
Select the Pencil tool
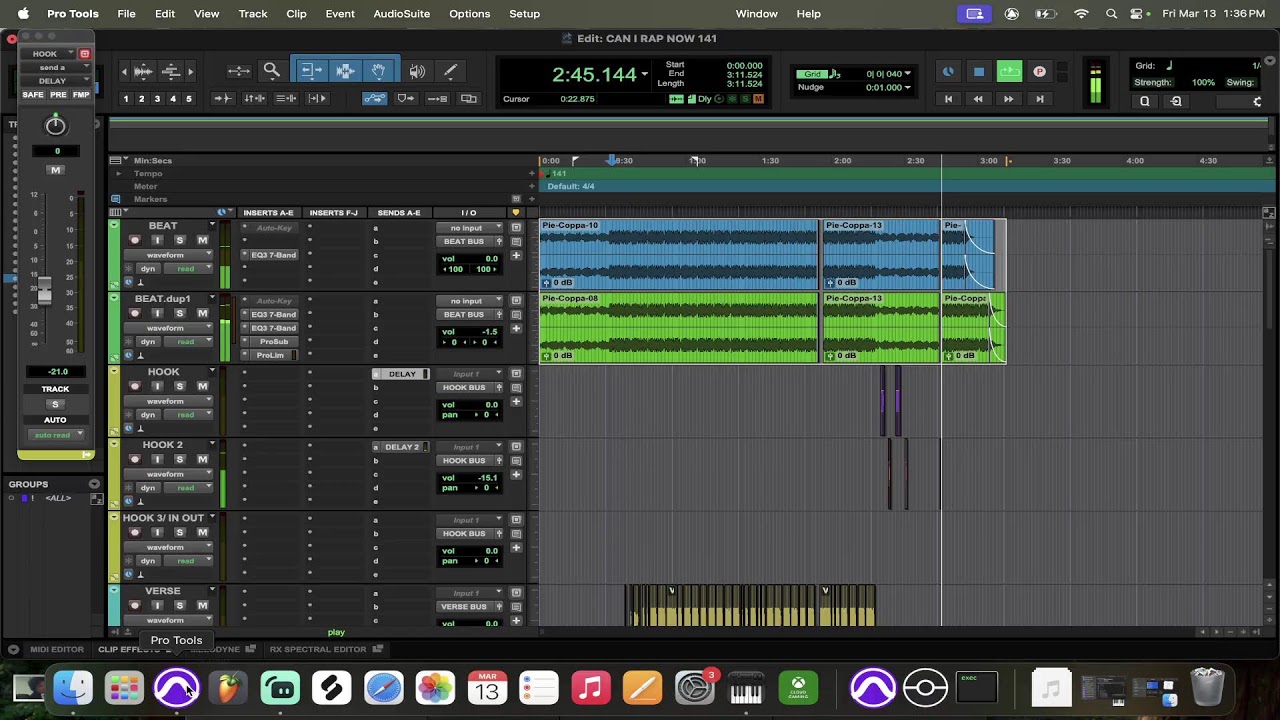pyautogui.click(x=451, y=71)
